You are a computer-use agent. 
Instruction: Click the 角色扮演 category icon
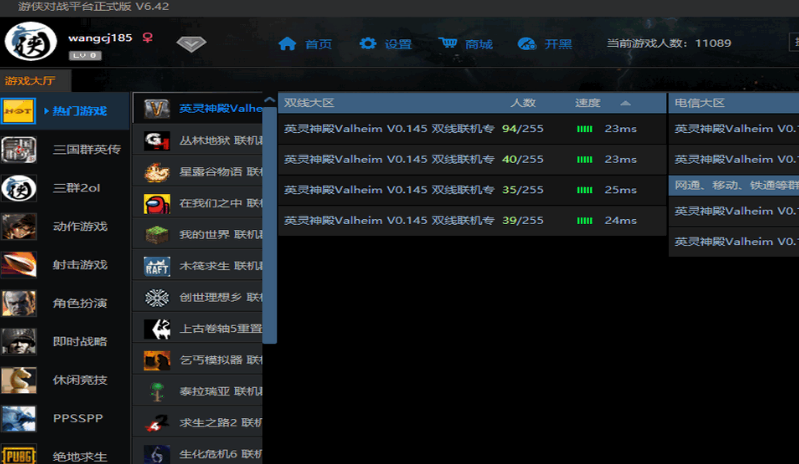pos(18,303)
